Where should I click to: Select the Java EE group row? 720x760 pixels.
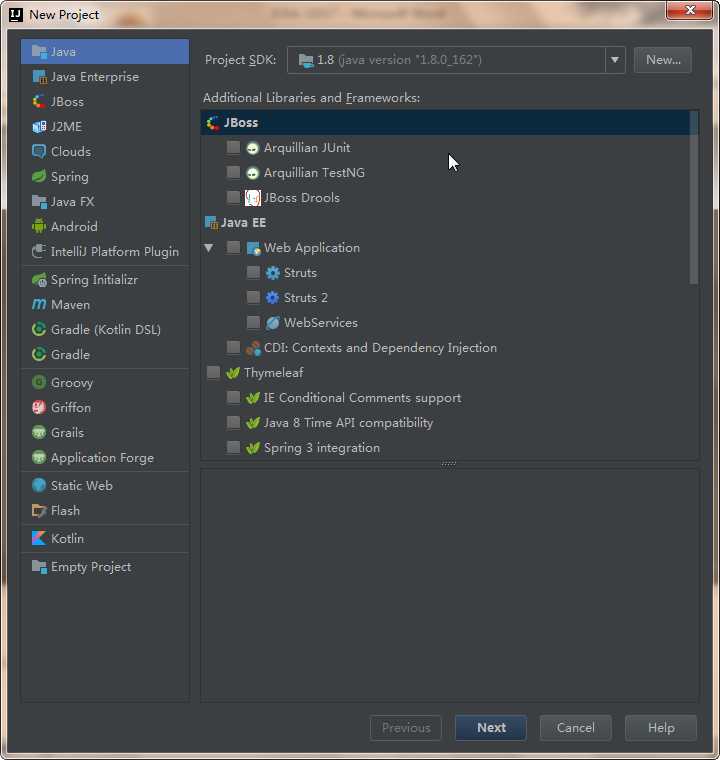(446, 222)
